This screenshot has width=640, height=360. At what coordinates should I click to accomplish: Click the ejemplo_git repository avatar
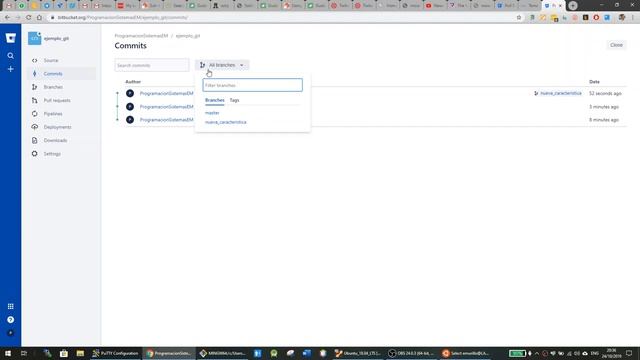34,38
